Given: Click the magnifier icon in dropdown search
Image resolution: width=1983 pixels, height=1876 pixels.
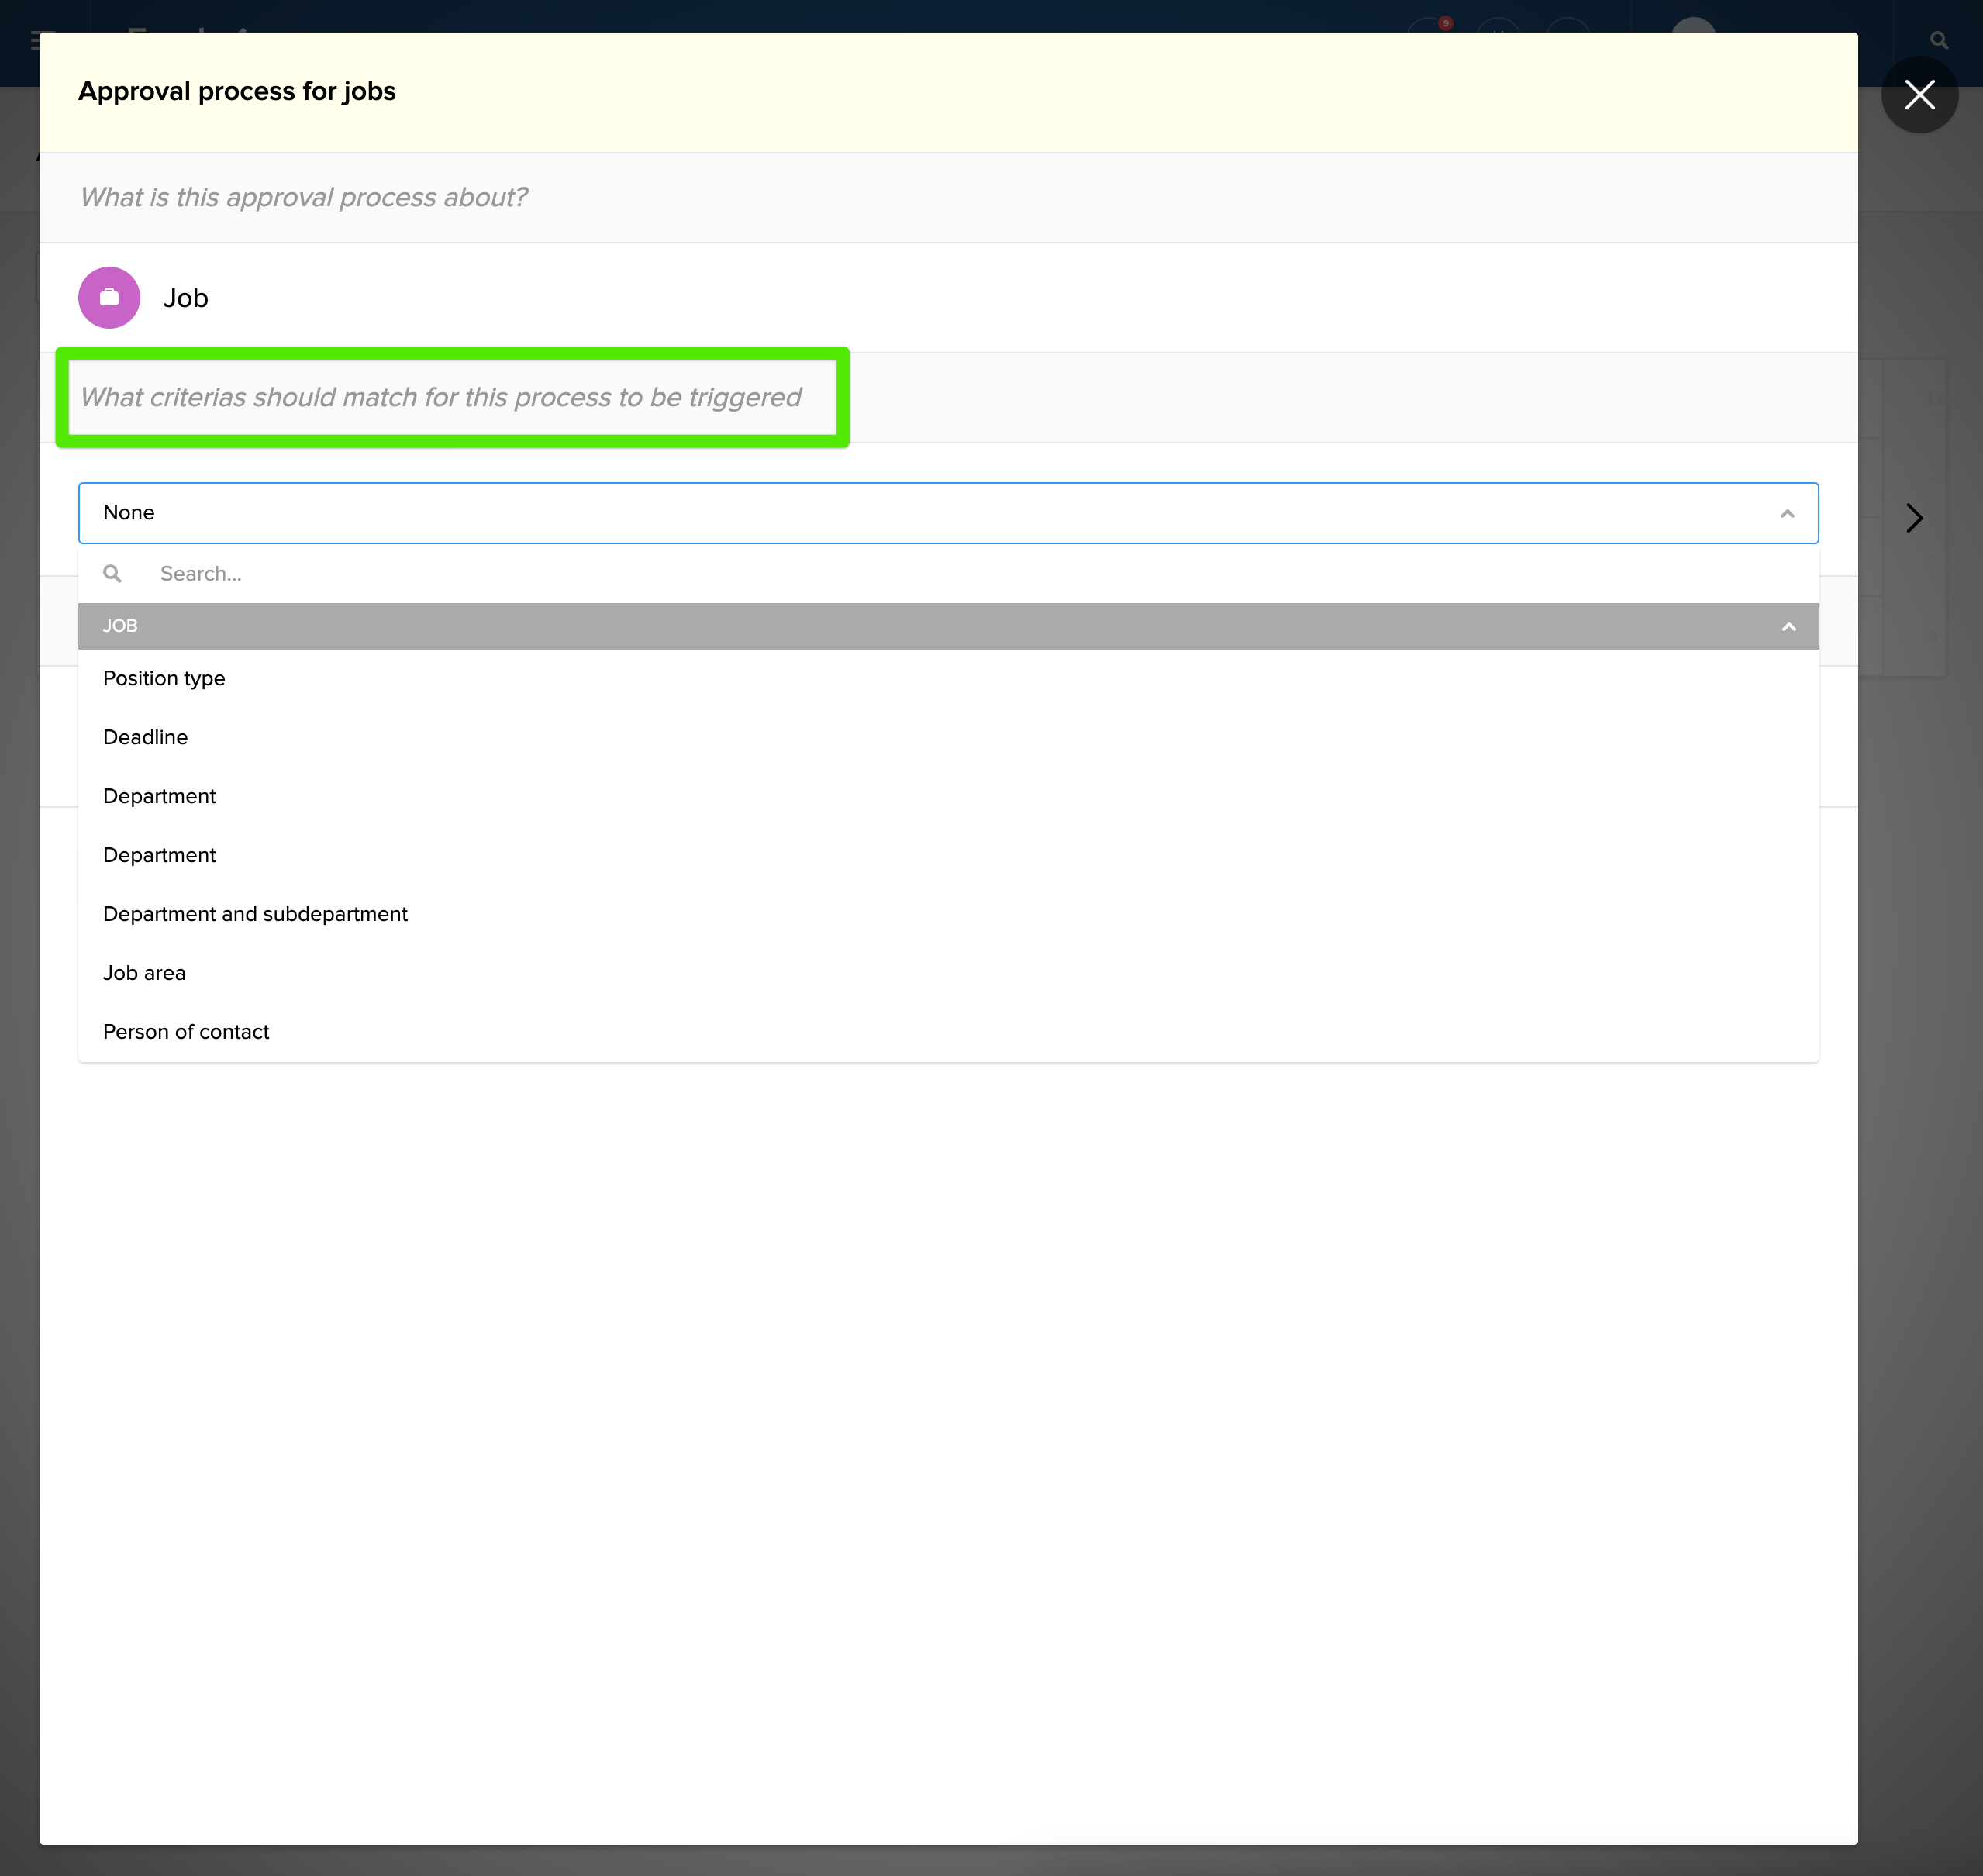Looking at the screenshot, I should 113,573.
